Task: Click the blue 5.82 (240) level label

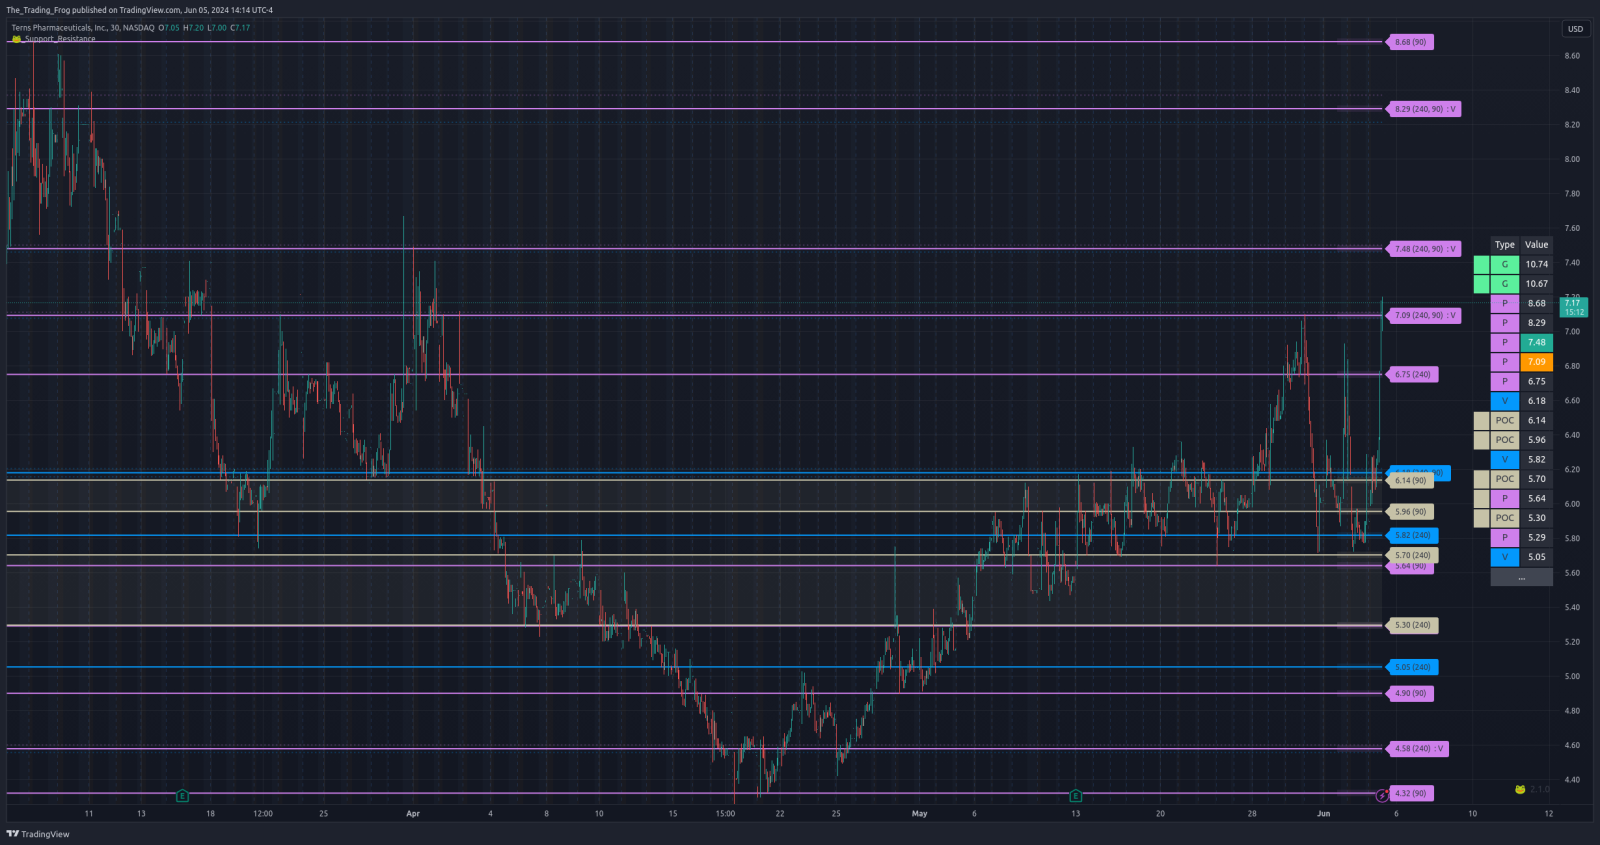Action: (1412, 536)
